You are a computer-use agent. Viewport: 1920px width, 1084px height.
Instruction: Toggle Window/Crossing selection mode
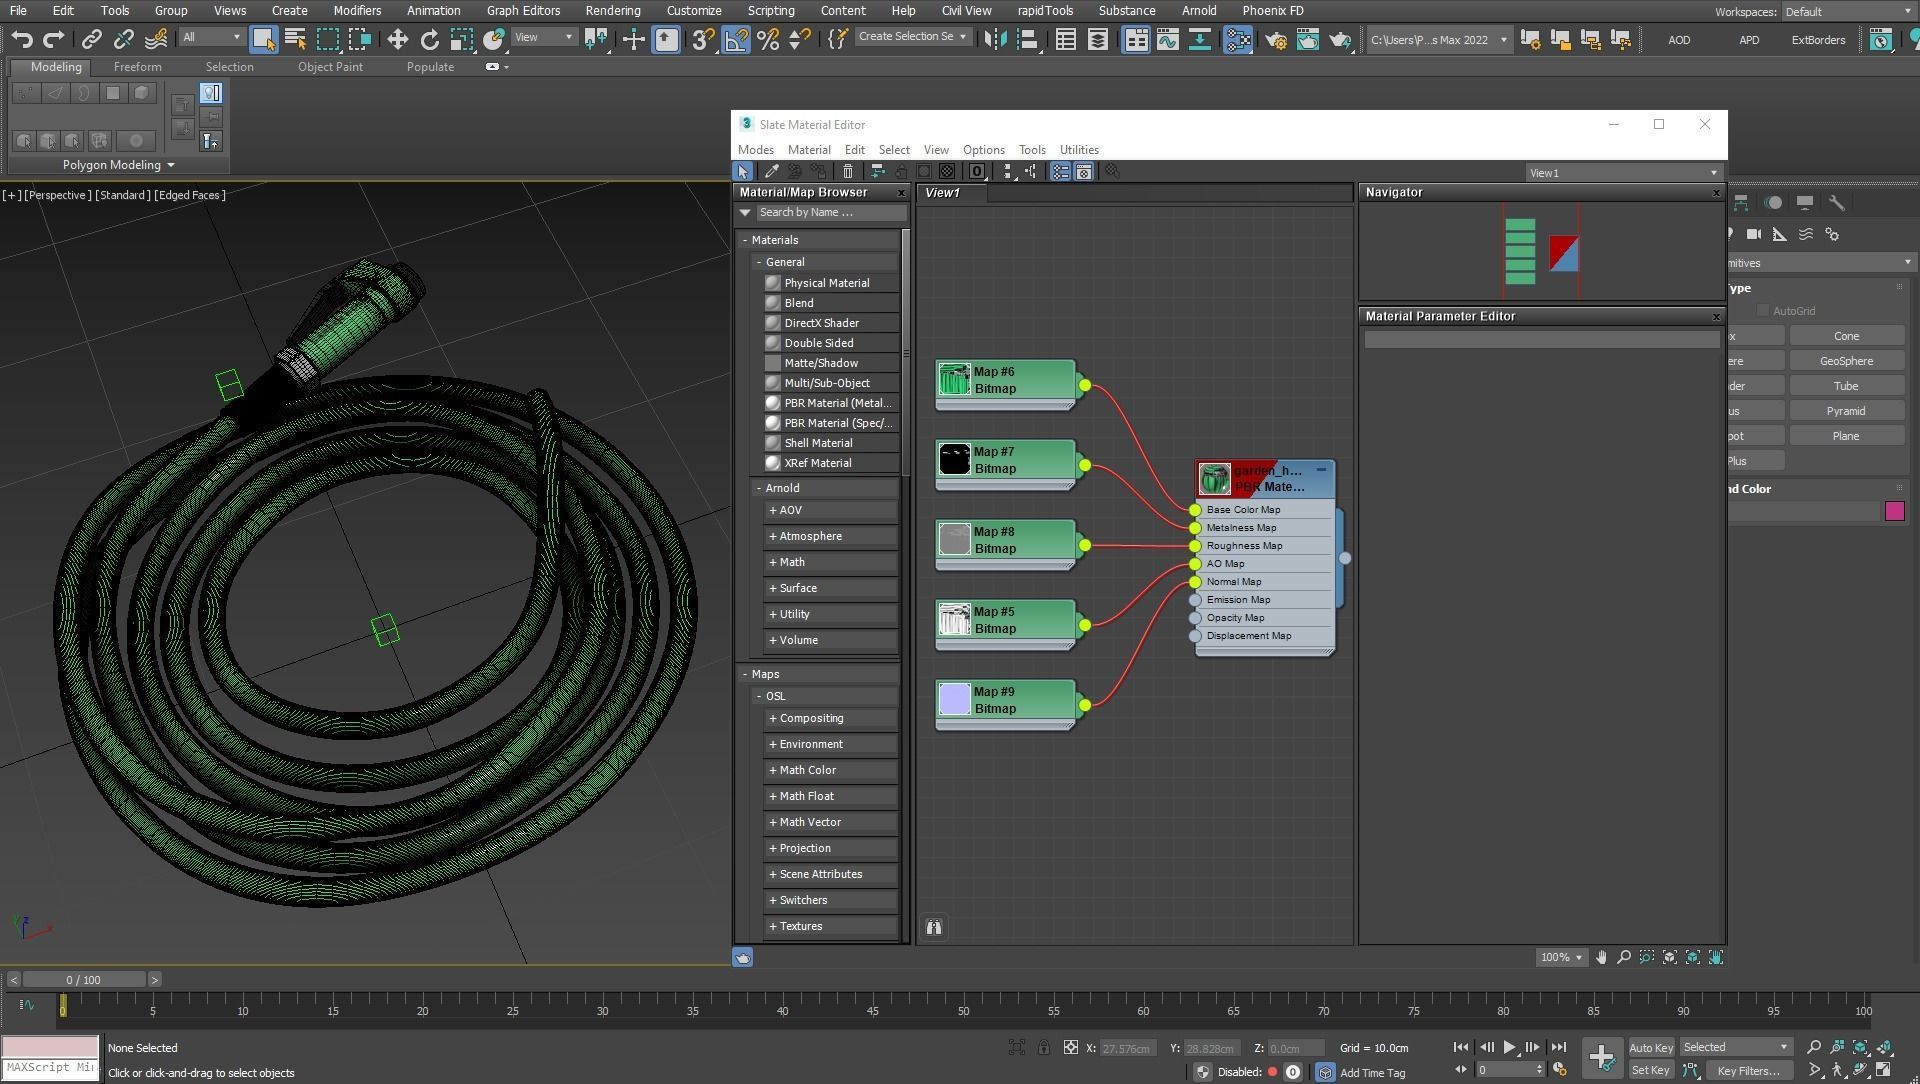[x=360, y=39]
